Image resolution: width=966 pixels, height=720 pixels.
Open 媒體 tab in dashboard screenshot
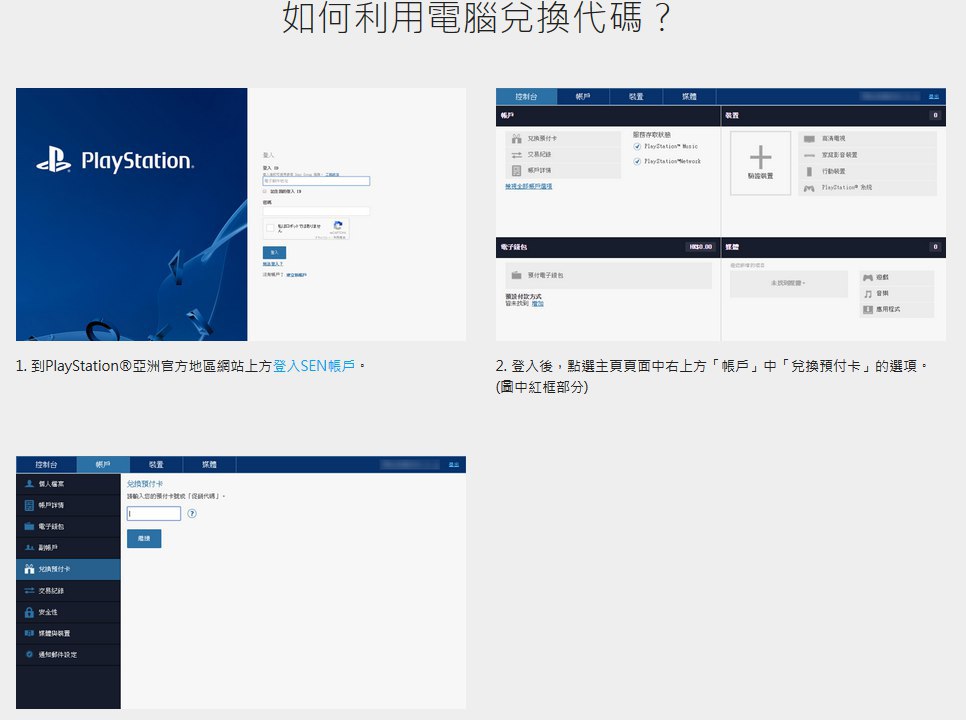click(689, 97)
